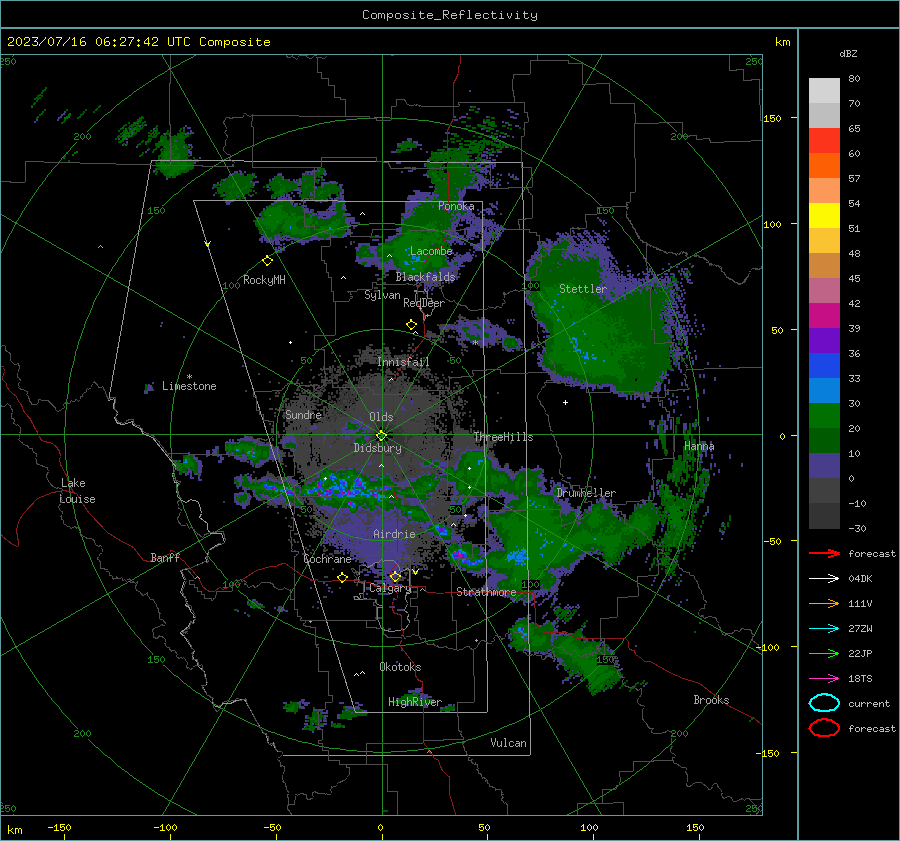This screenshot has height=841, width=900.
Task: Click the Banff city label
Action: (x=165, y=557)
